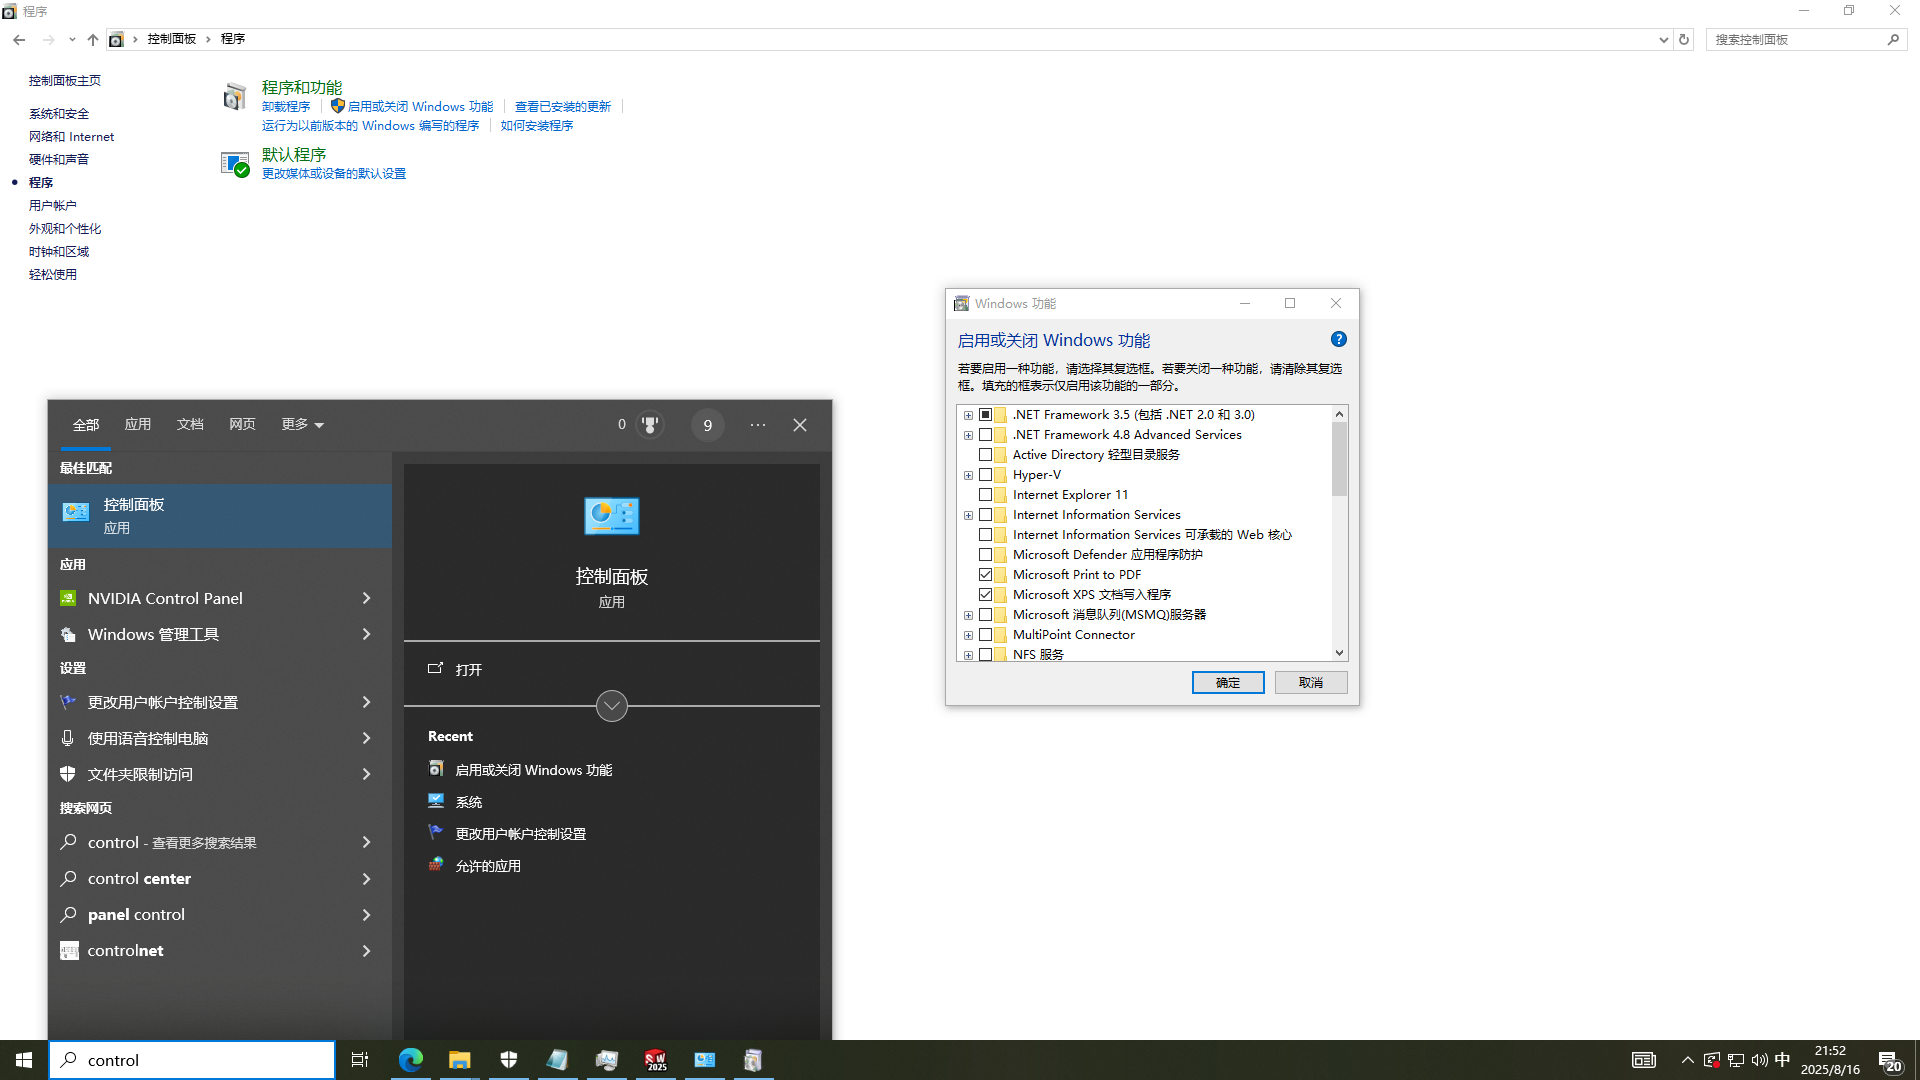Open the notification center icon

click(x=1889, y=1060)
